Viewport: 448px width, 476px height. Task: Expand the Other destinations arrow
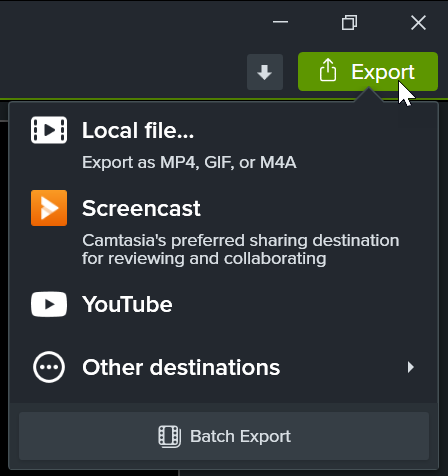click(x=411, y=367)
